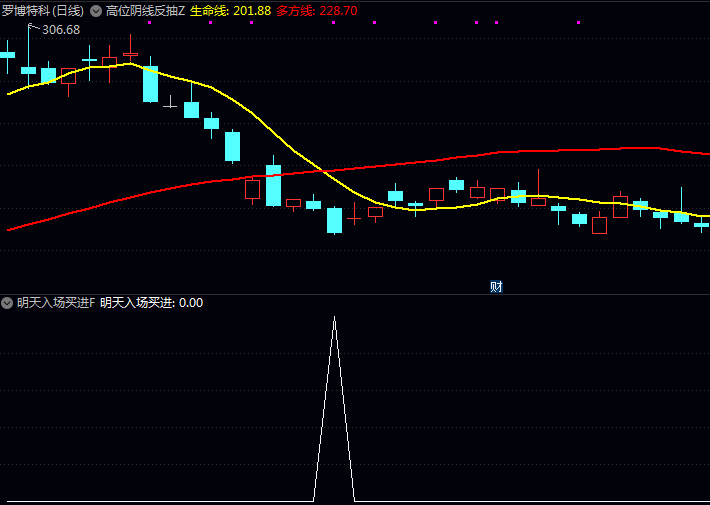This screenshot has width=710, height=505.
Task: Select the 高位阴线反抽Z indicator name
Action: coord(145,11)
